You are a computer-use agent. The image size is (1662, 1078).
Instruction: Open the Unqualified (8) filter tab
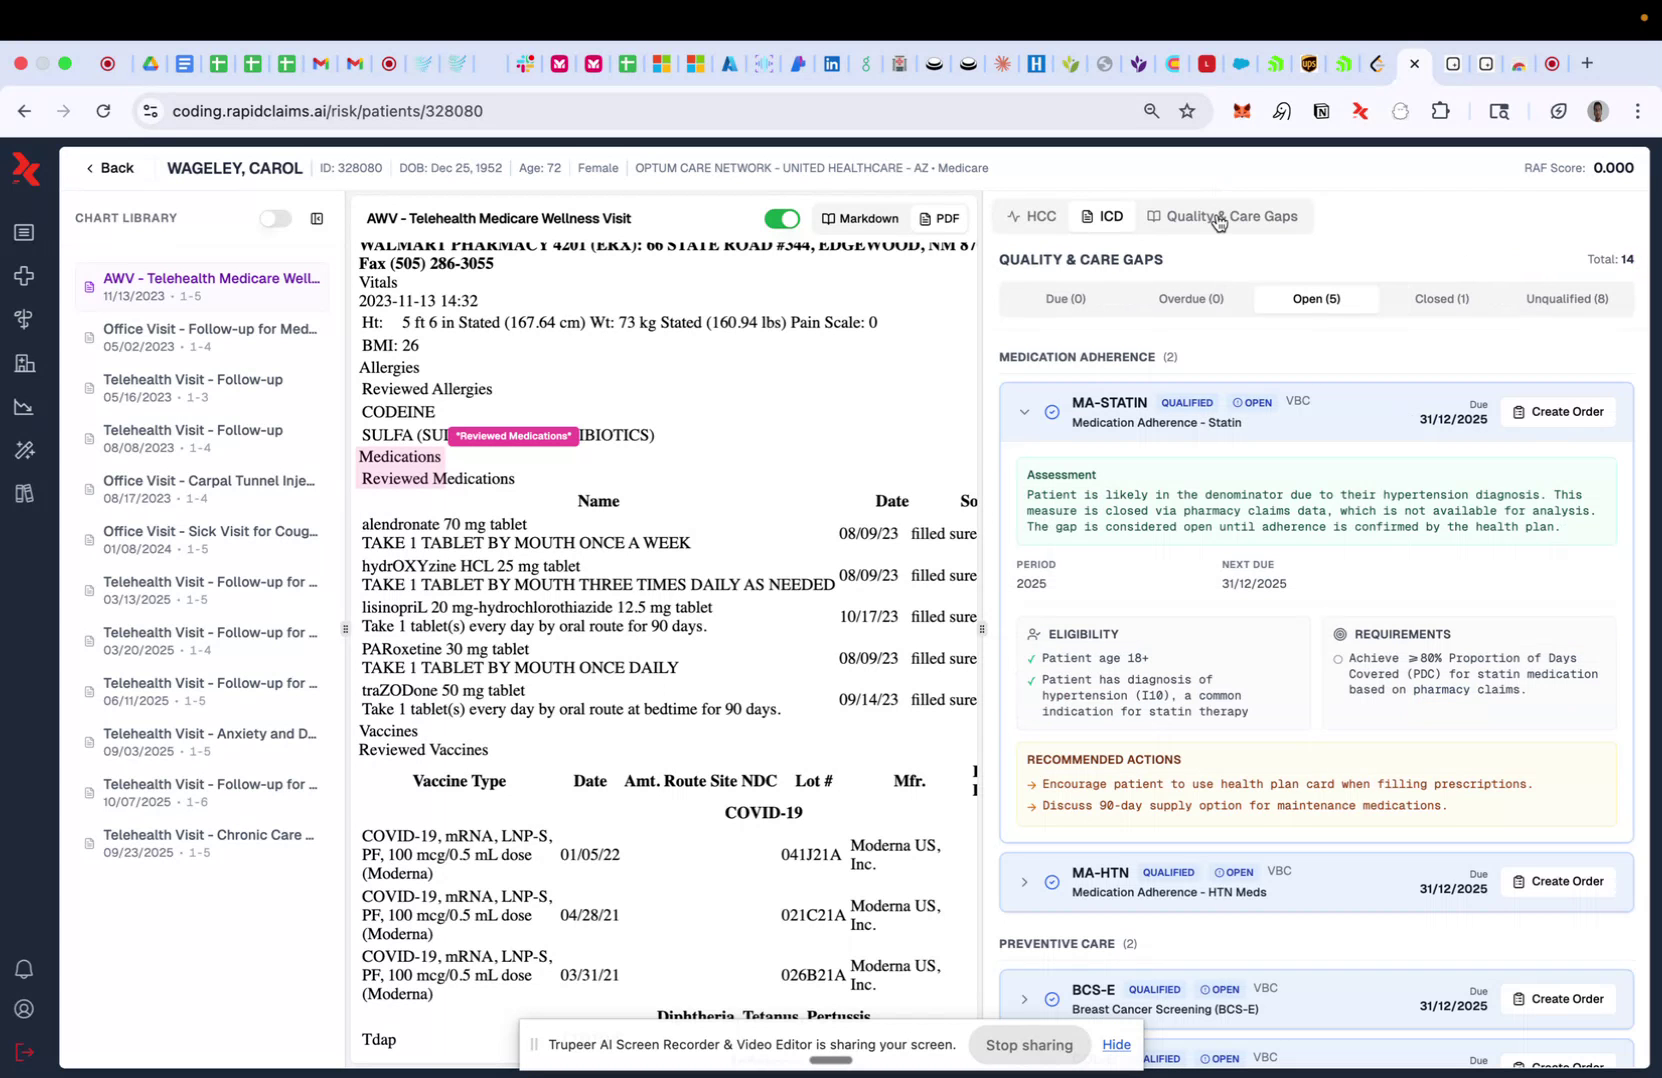pos(1565,298)
